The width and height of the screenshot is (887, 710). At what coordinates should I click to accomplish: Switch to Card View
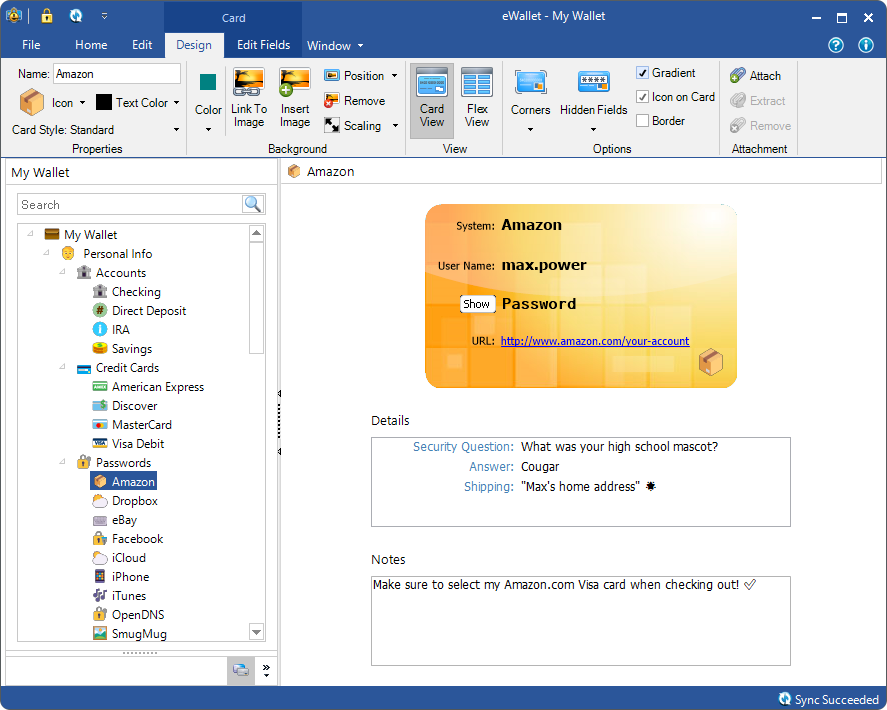[432, 100]
